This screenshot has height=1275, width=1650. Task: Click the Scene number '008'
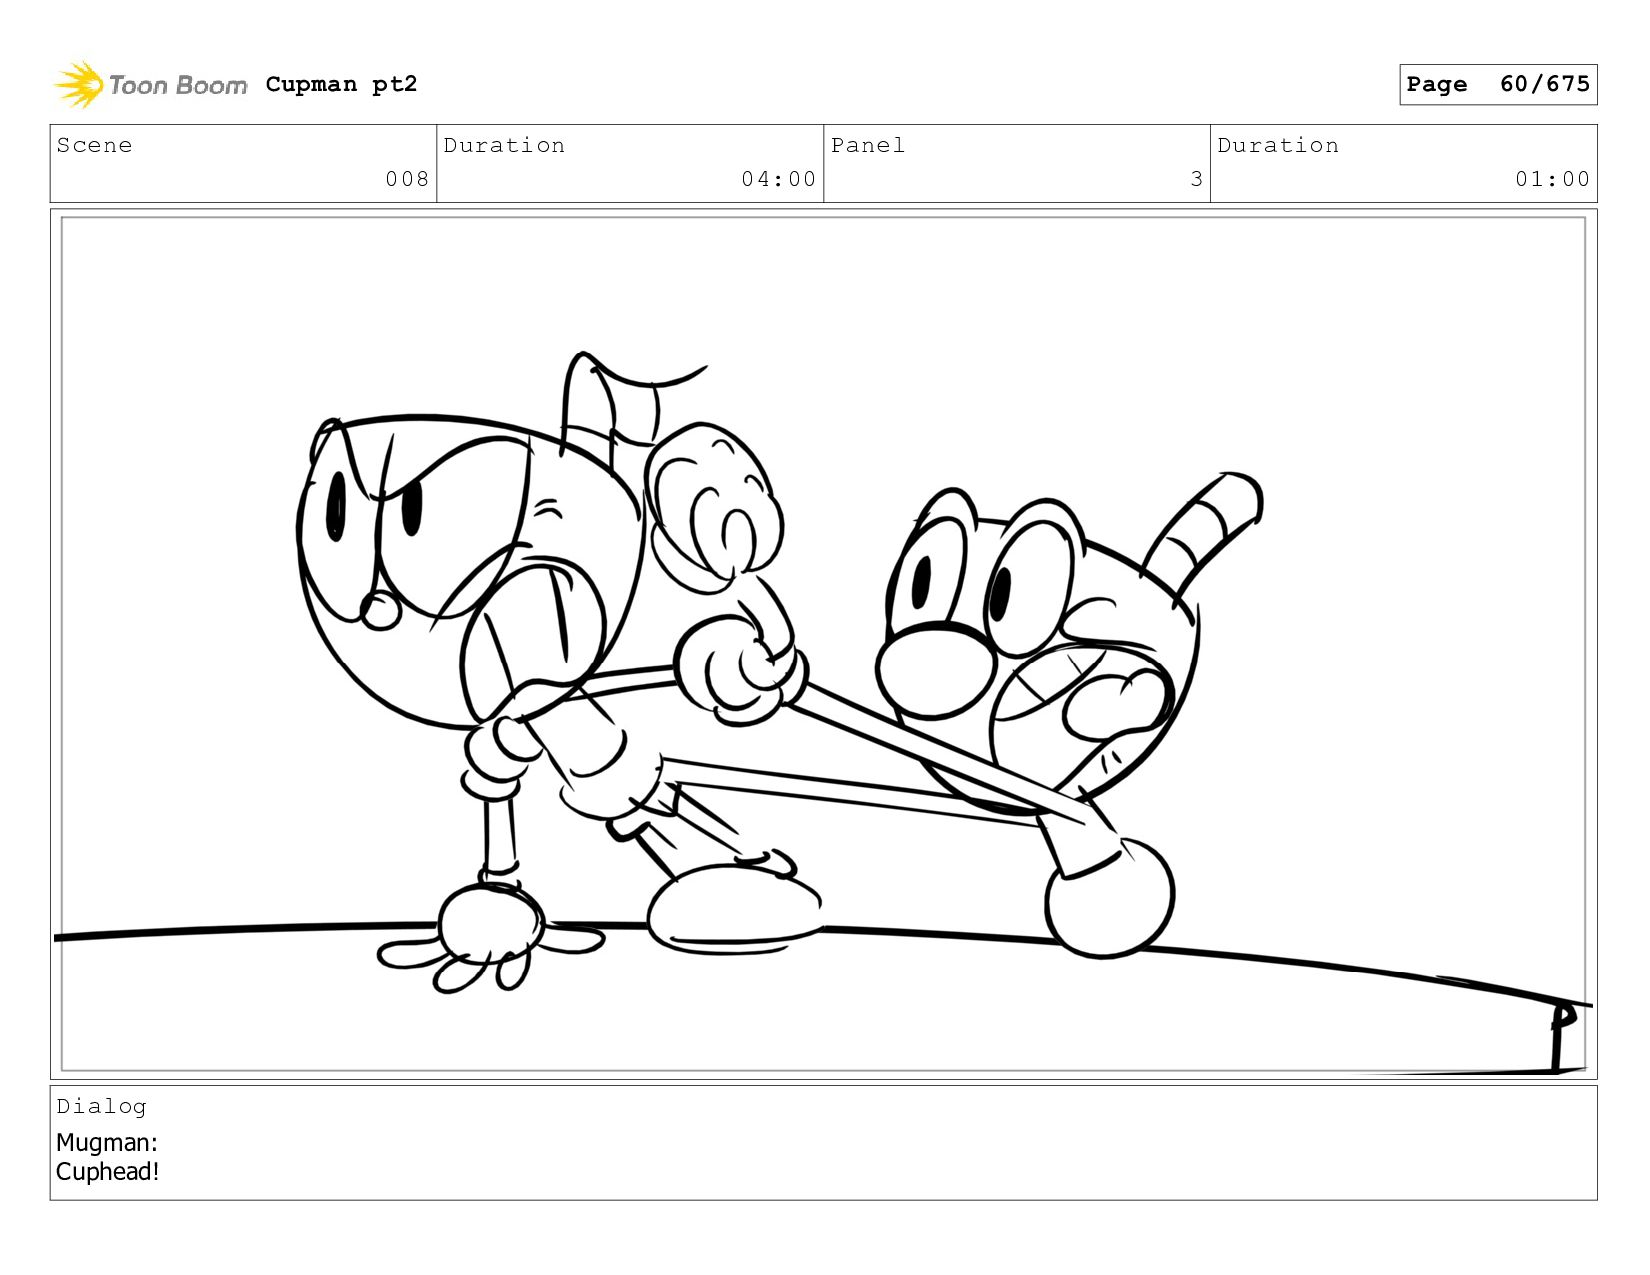click(407, 179)
